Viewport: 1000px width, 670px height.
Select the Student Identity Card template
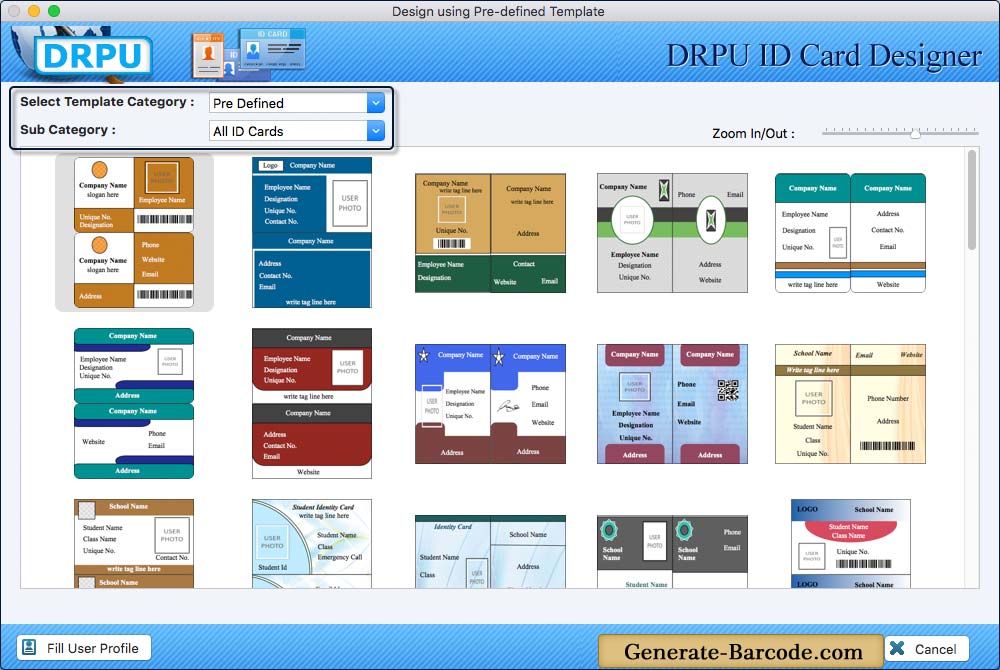pos(311,543)
